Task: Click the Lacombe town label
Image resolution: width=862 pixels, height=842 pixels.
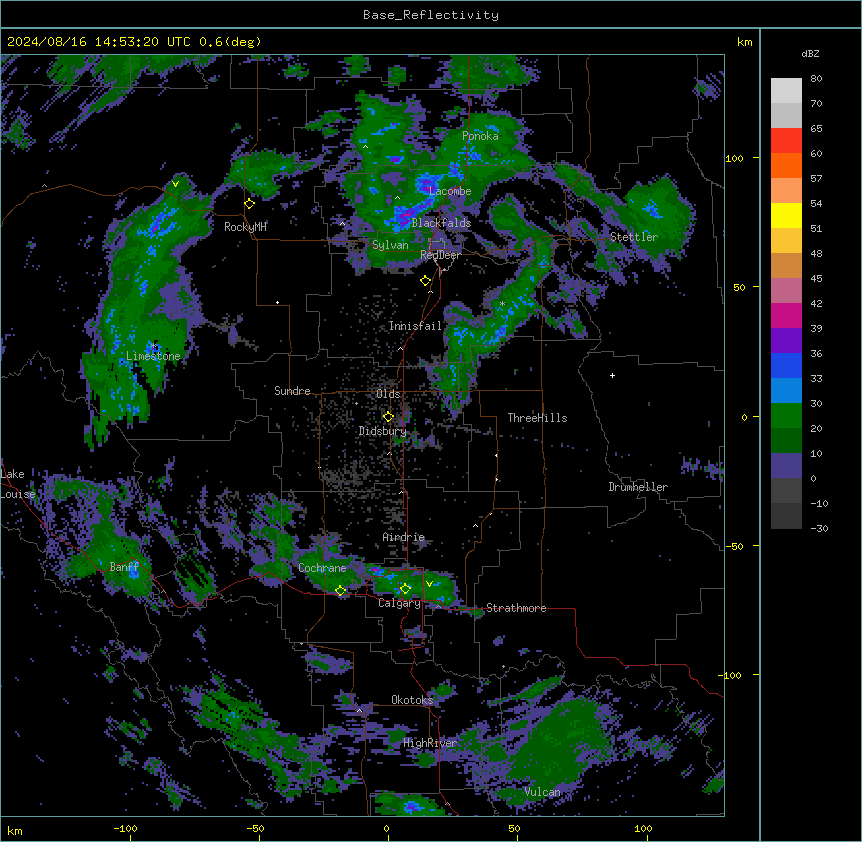Action: click(x=450, y=191)
